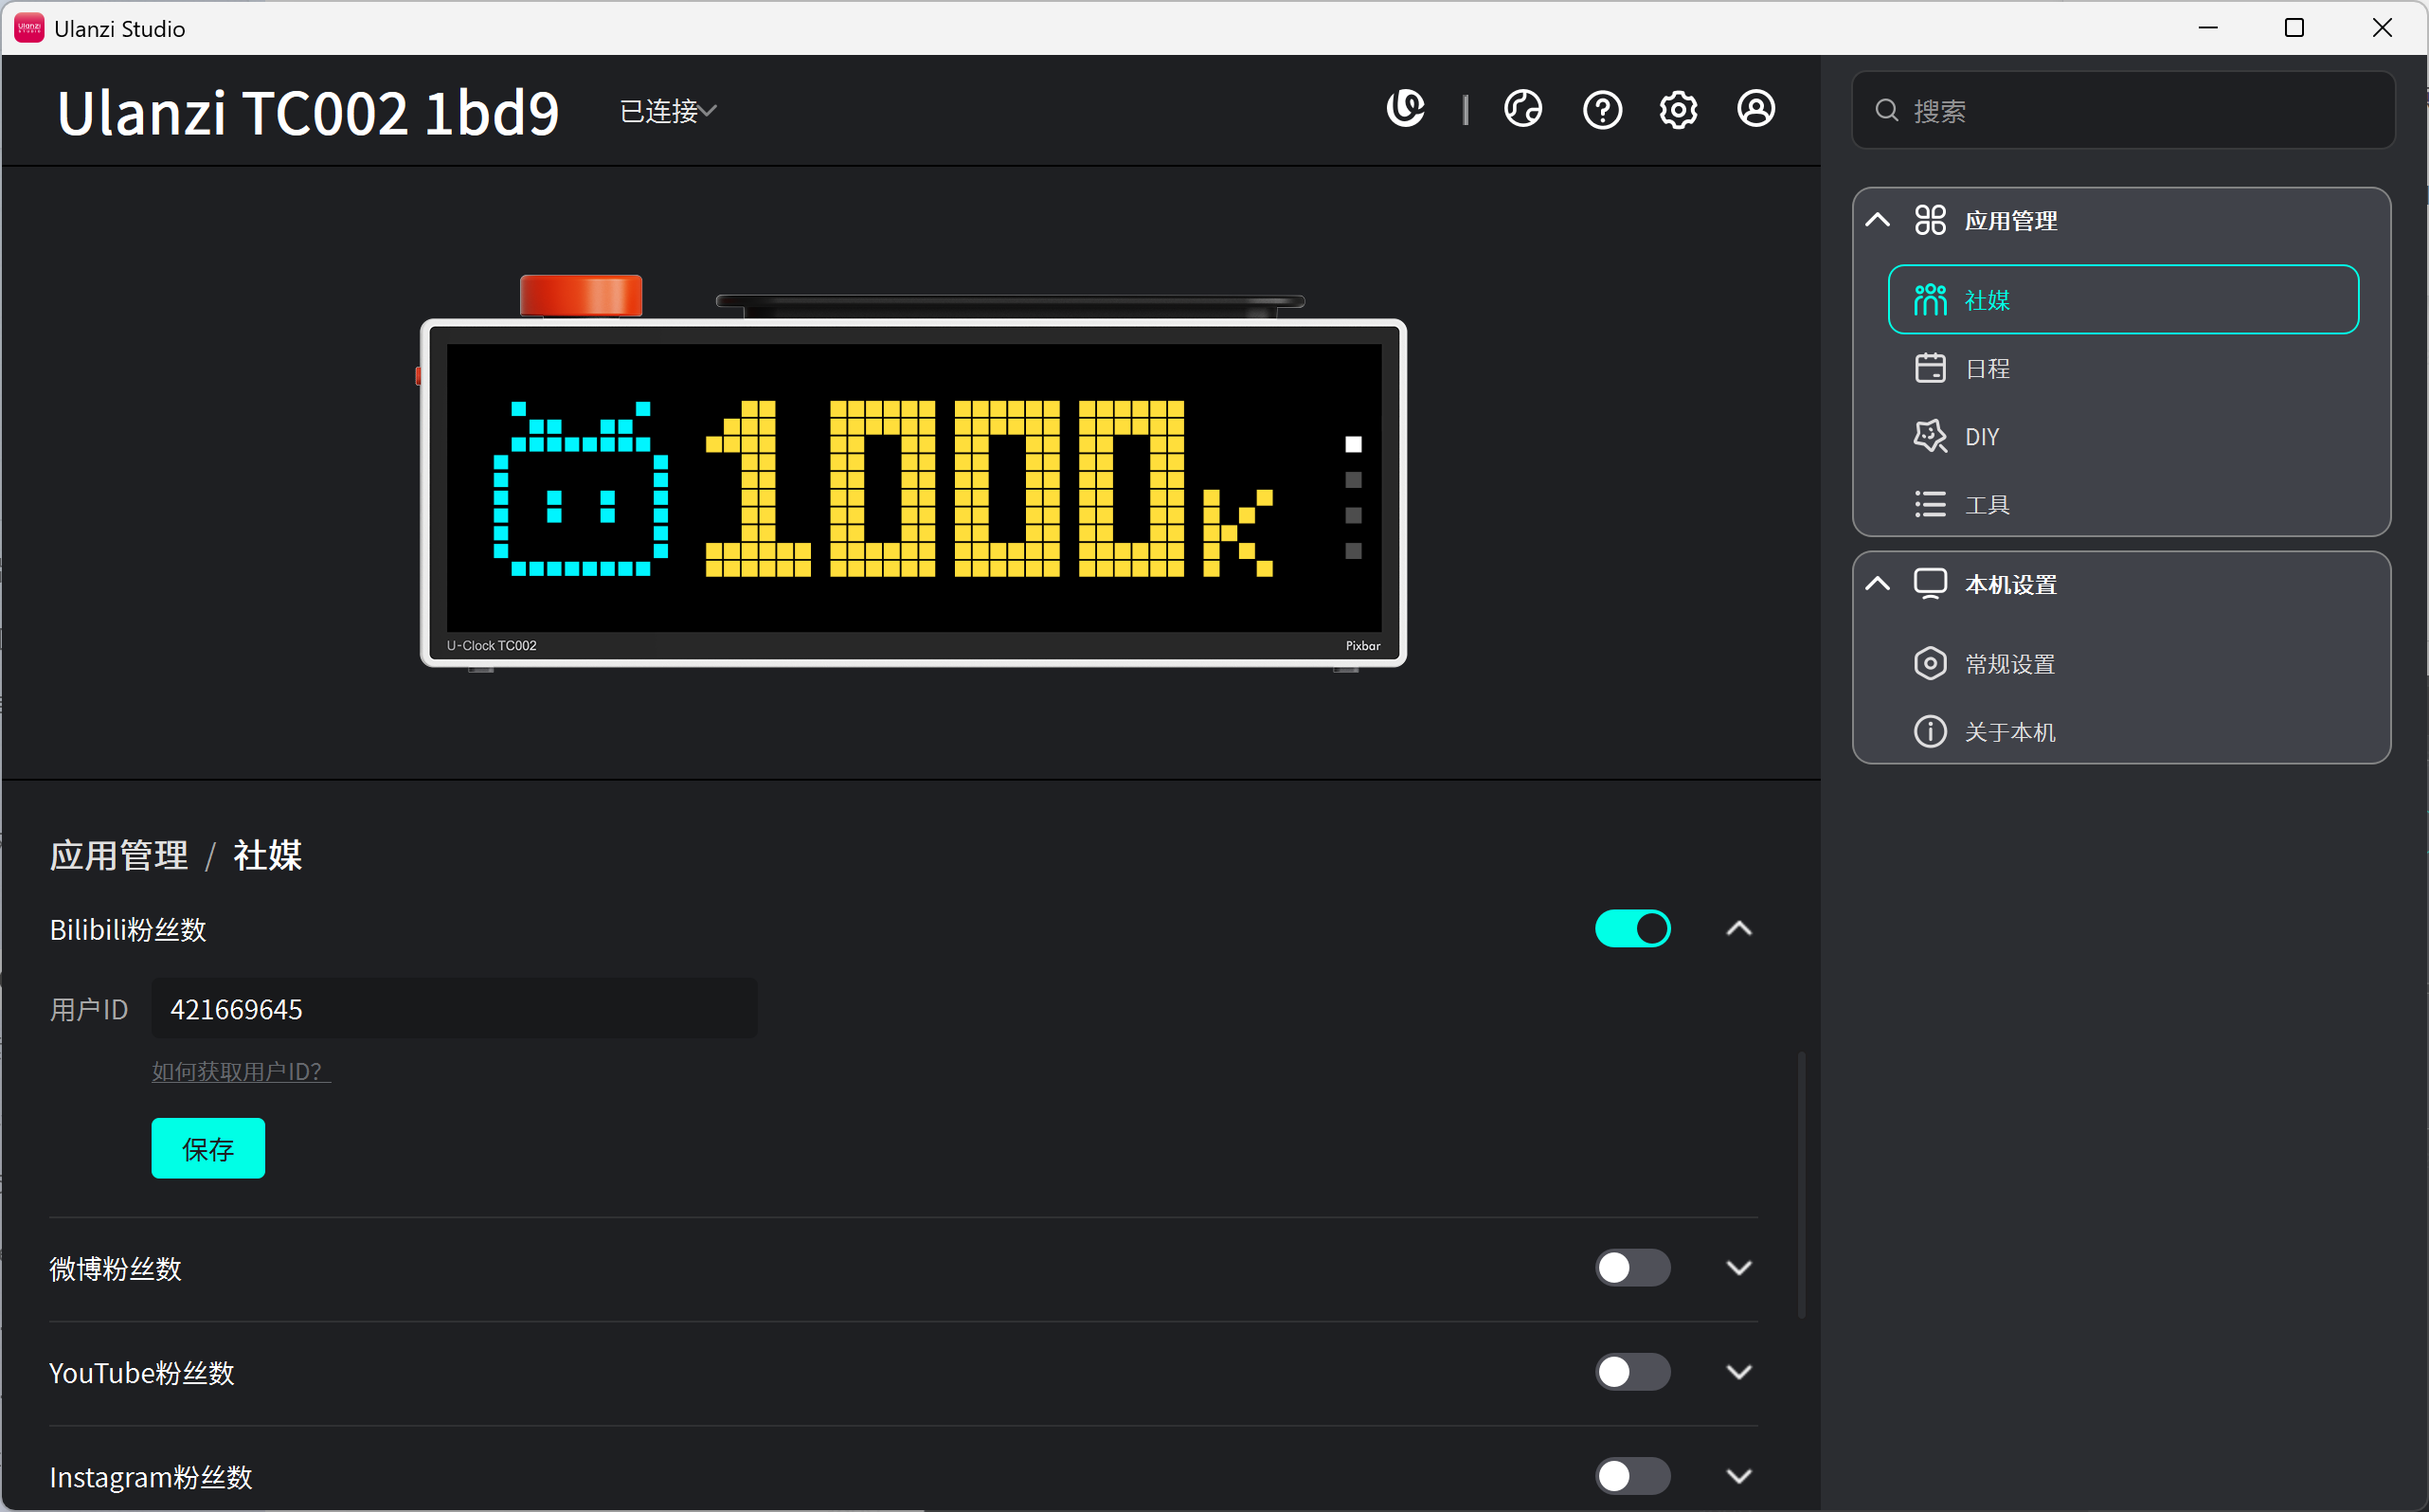Screen dimensions: 2429x1512
Task: Expand the YouTube粉丝数 section chevron
Action: point(1739,1371)
